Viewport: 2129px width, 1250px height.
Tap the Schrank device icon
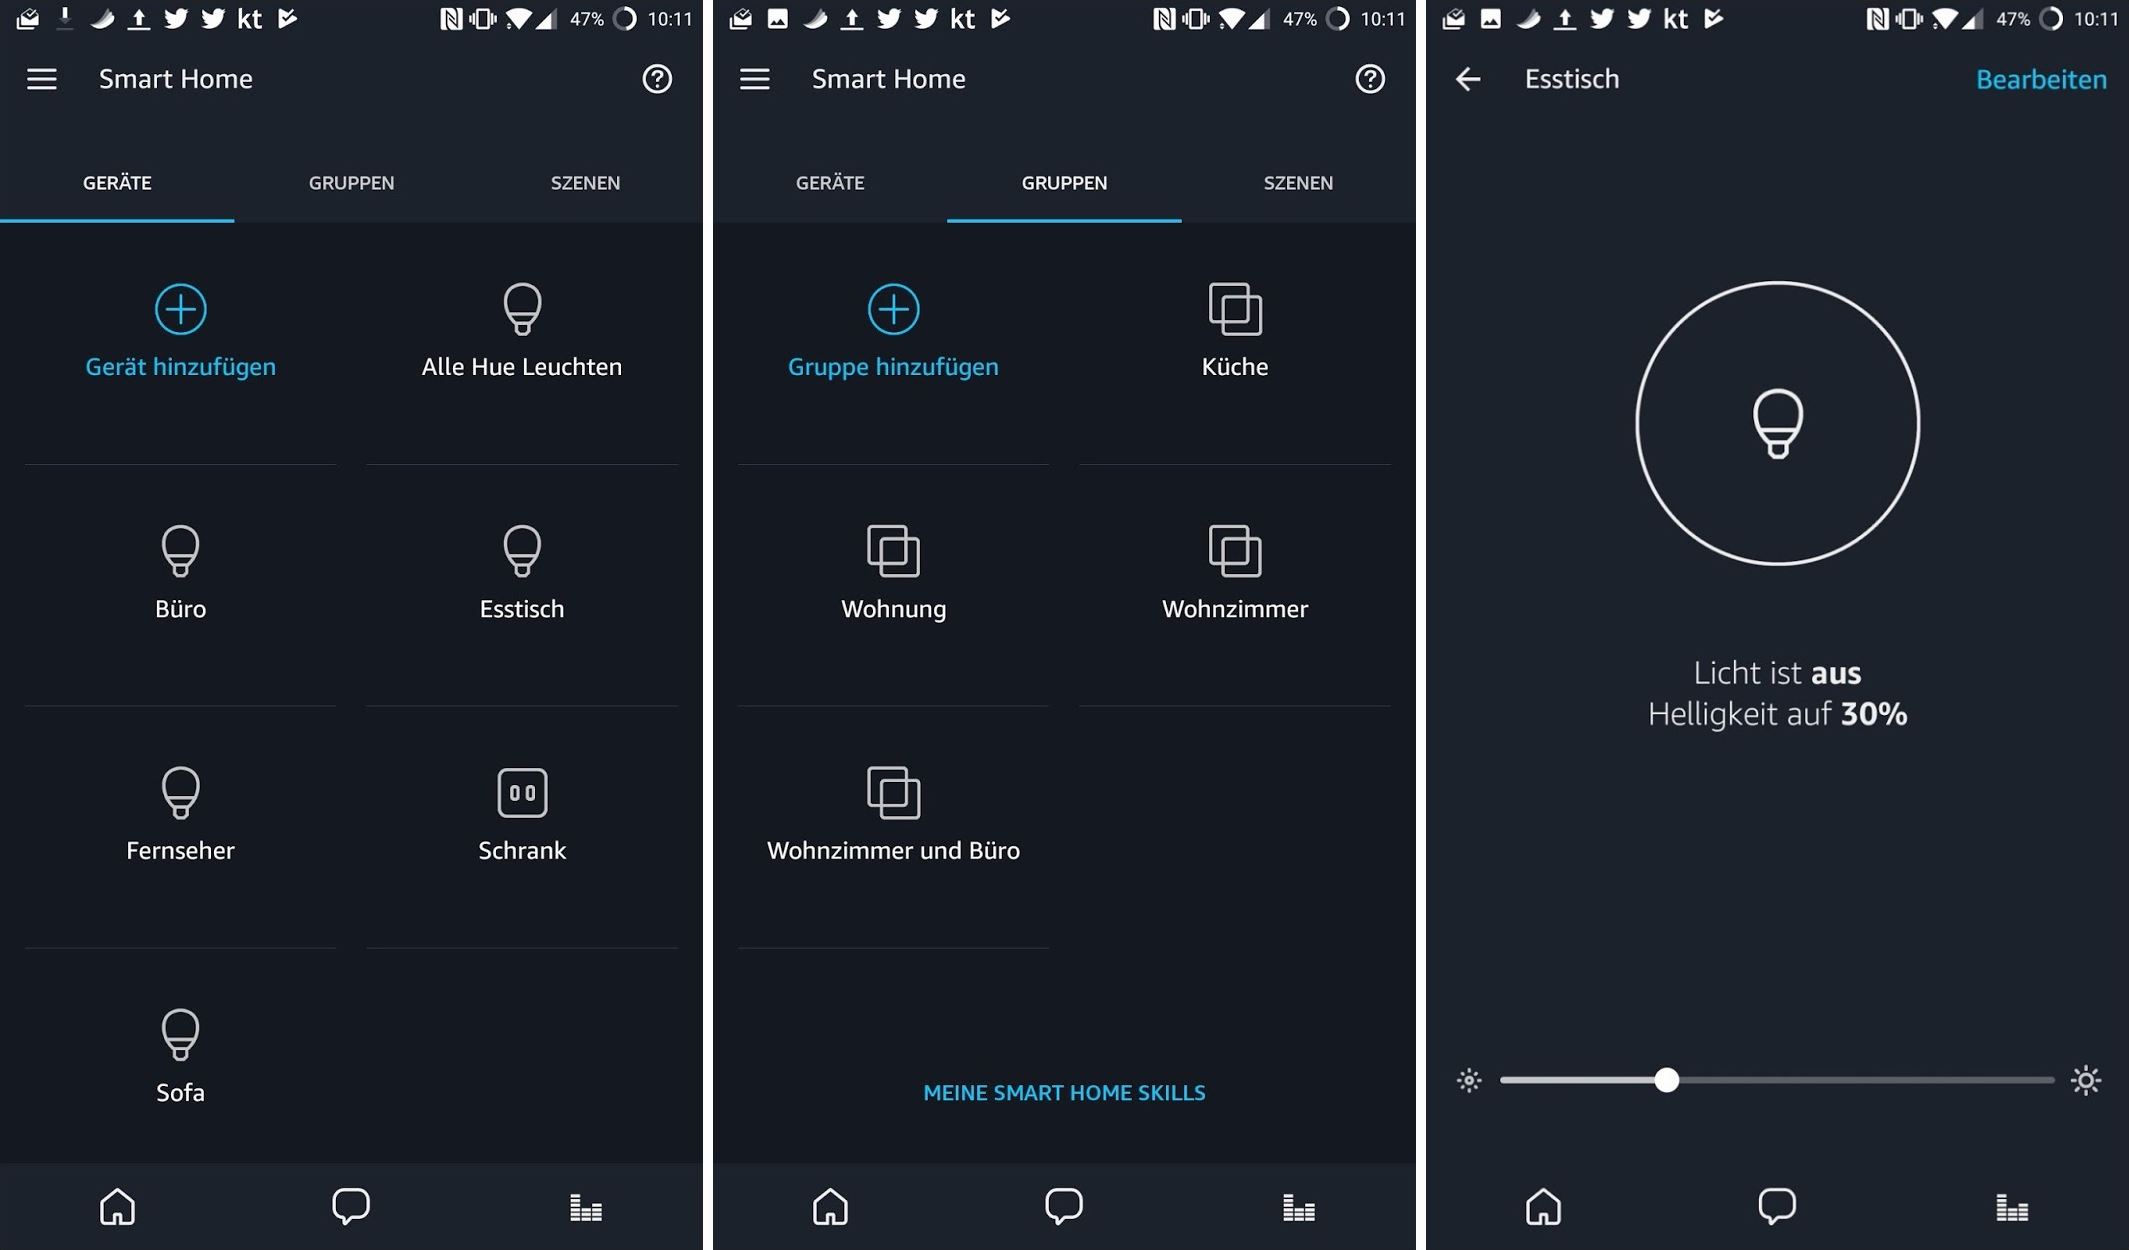[x=524, y=792]
